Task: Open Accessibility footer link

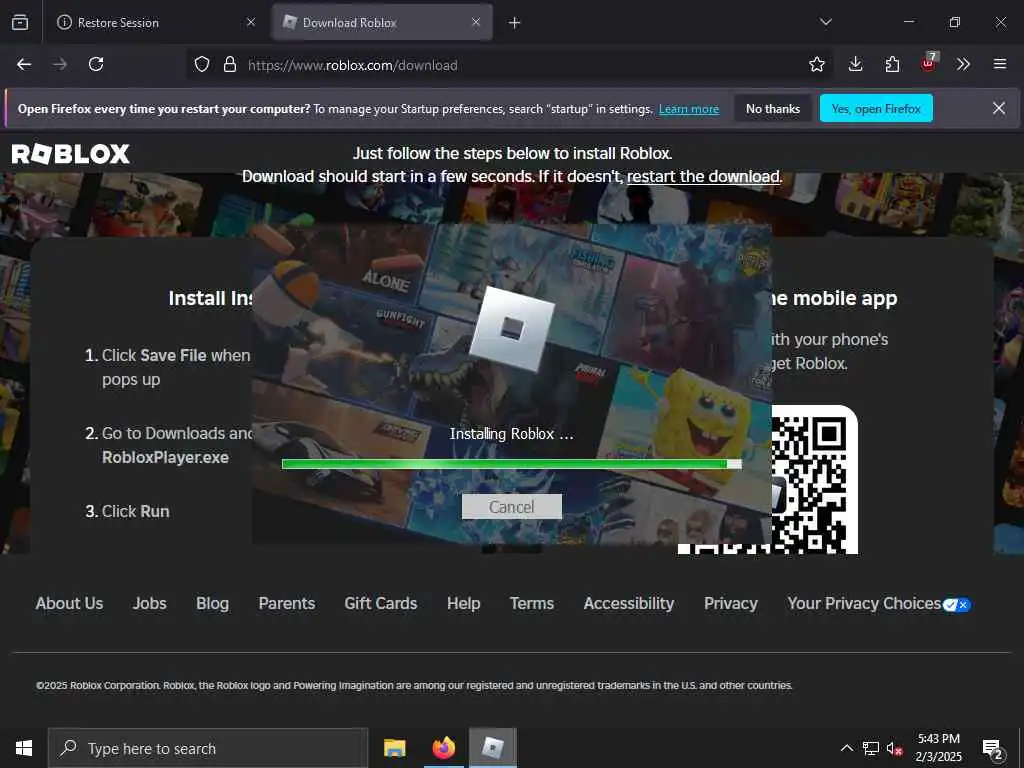Action: (x=629, y=603)
